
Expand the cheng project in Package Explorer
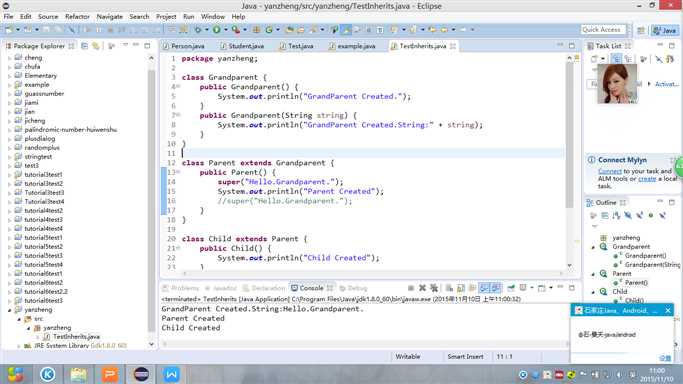point(10,57)
